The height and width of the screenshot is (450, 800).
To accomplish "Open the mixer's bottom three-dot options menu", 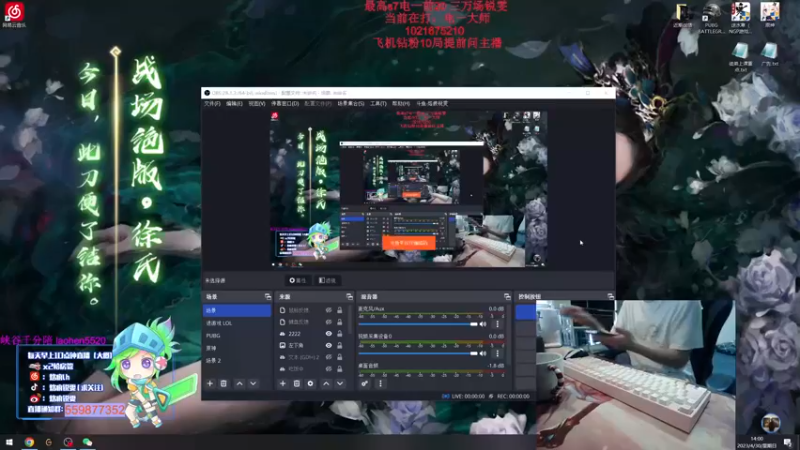I will point(380,384).
